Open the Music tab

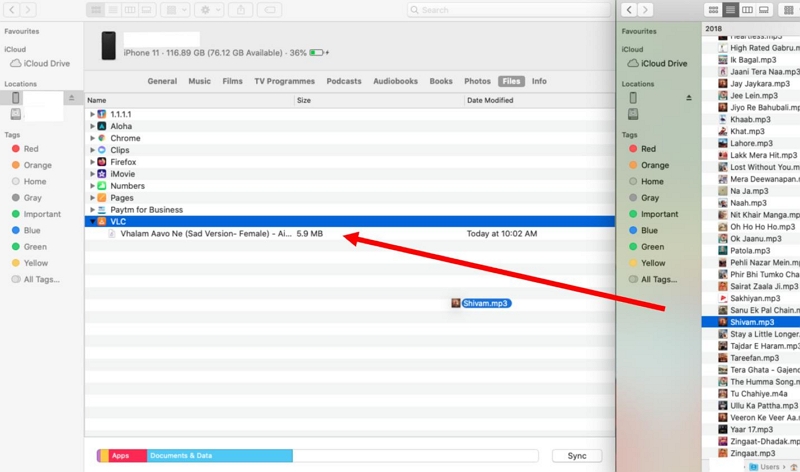point(199,81)
